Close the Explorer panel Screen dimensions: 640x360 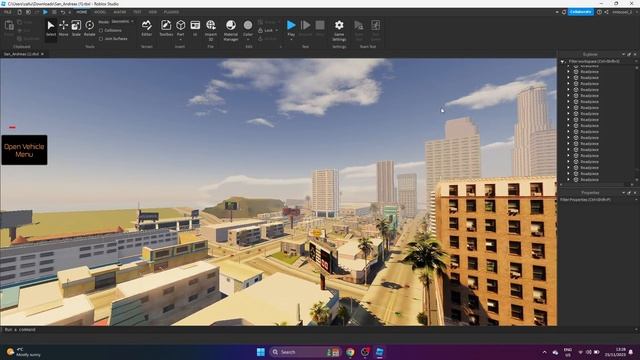pos(635,54)
